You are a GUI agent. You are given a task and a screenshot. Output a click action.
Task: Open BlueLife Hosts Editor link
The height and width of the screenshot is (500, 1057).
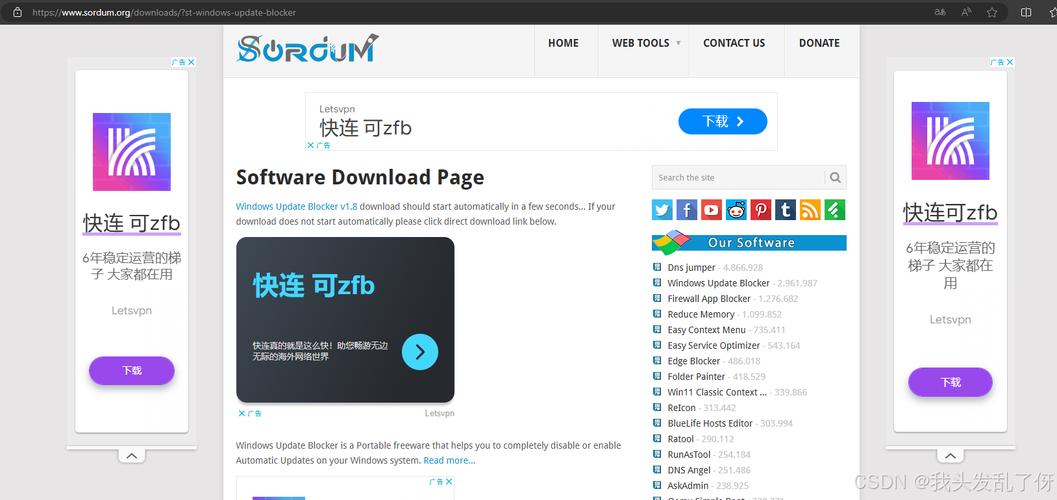tap(710, 423)
